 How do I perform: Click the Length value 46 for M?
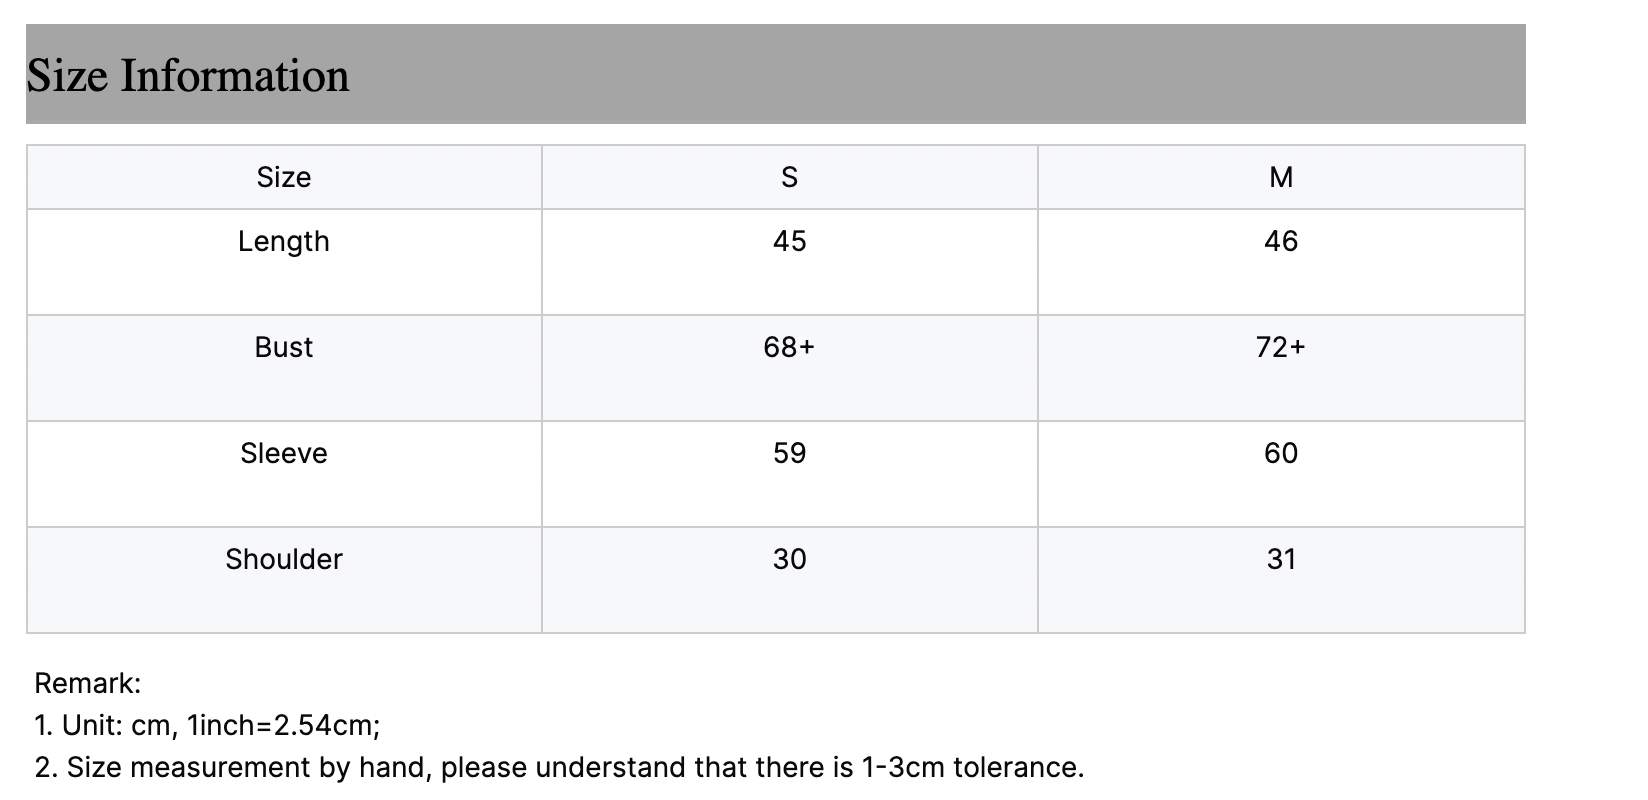point(1281,241)
